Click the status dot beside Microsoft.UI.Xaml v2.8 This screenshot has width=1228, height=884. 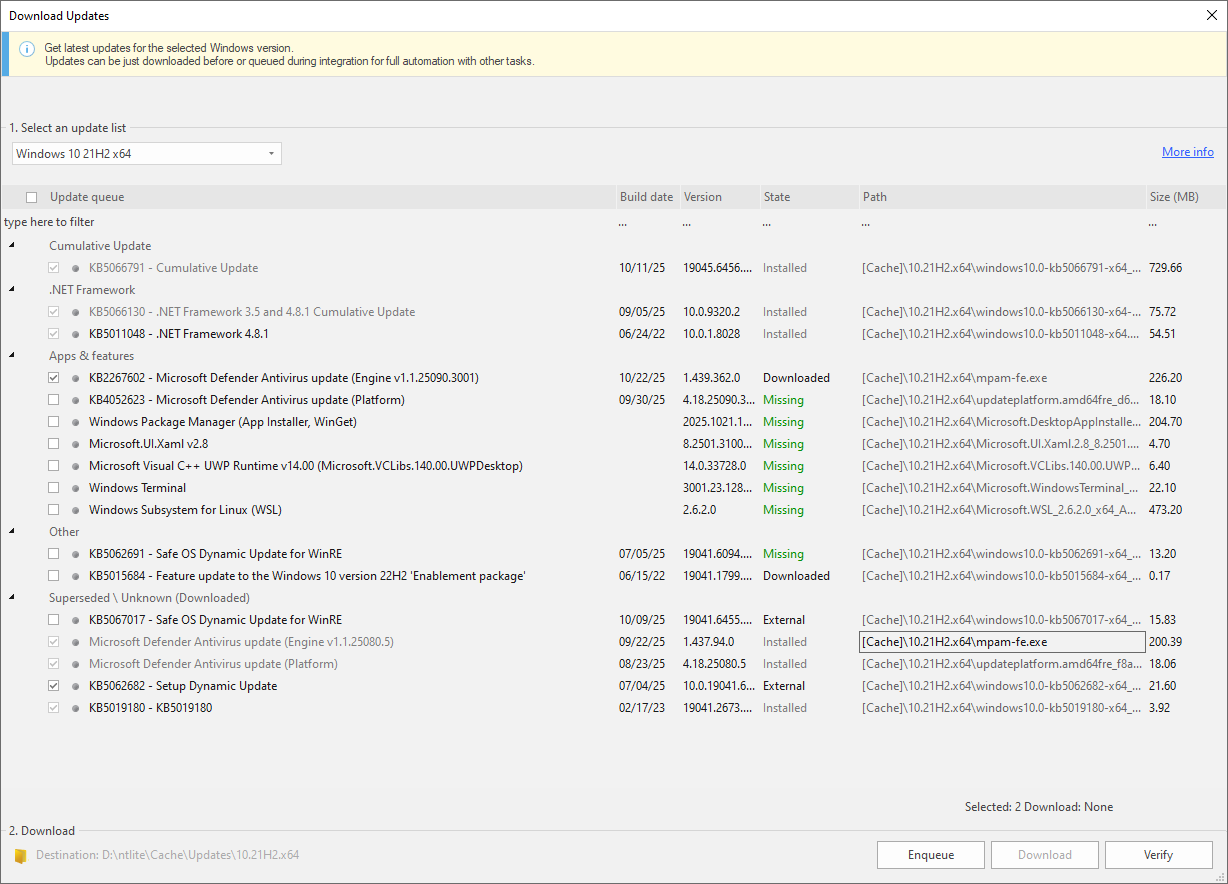point(75,444)
